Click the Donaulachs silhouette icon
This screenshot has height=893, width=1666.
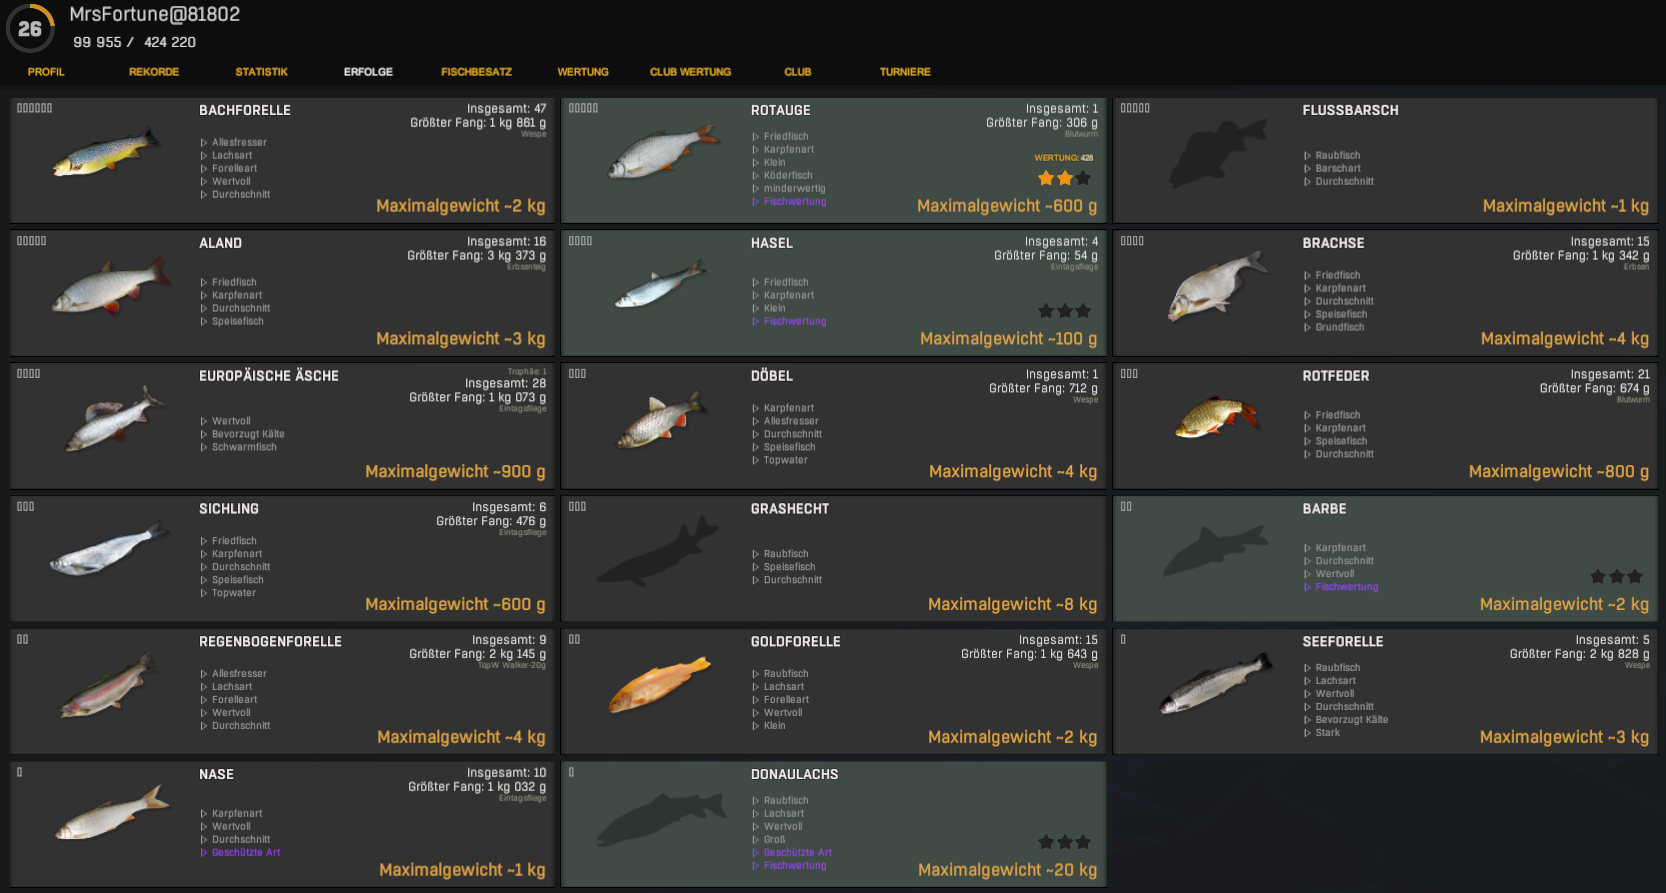[x=659, y=819]
